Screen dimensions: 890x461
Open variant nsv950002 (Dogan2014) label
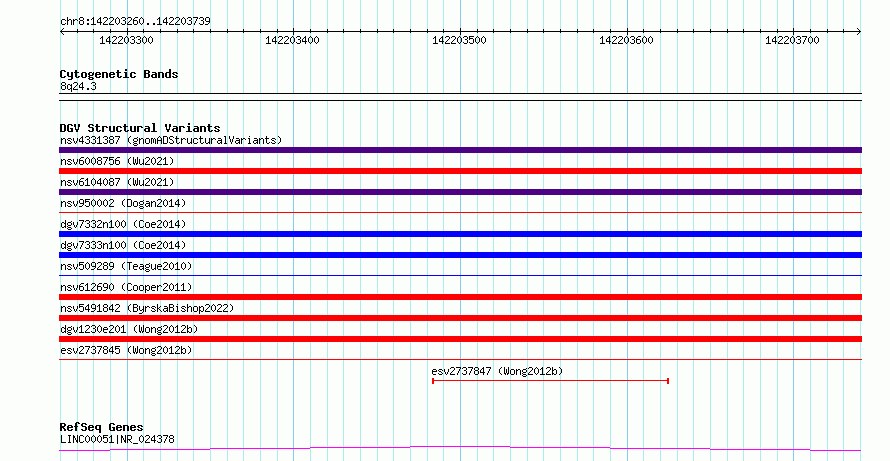(123, 203)
